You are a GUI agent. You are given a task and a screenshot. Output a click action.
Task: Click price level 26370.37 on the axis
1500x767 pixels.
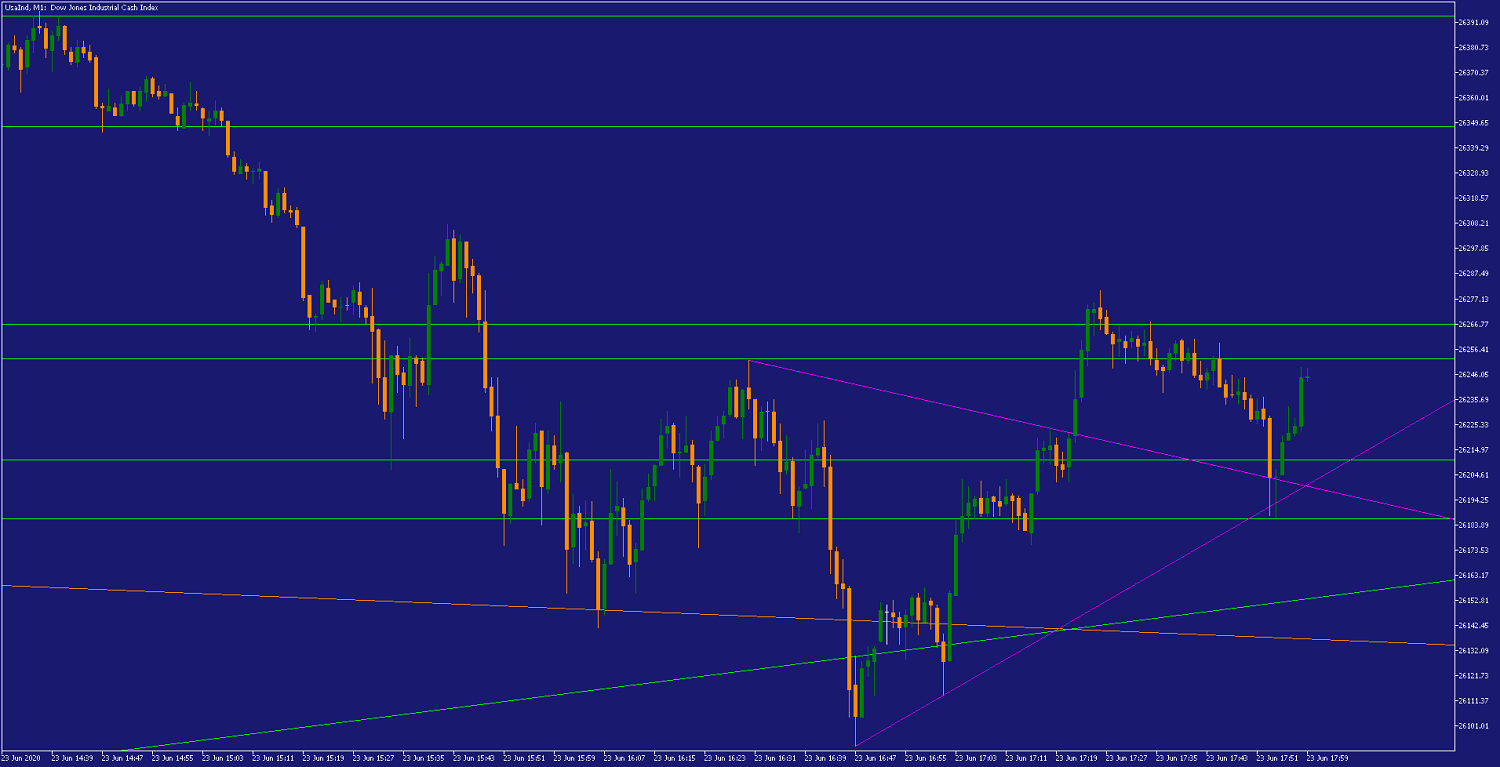(1473, 72)
